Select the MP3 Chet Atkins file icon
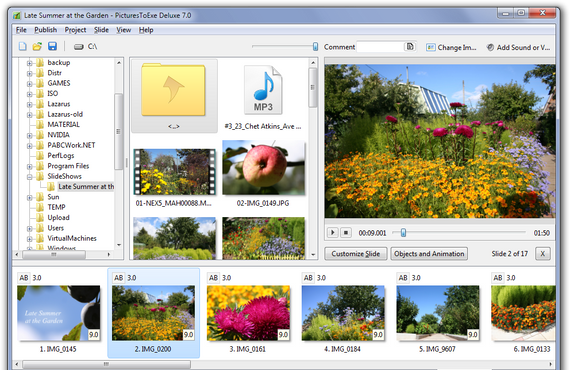This screenshot has width=571, height=370. (x=263, y=90)
